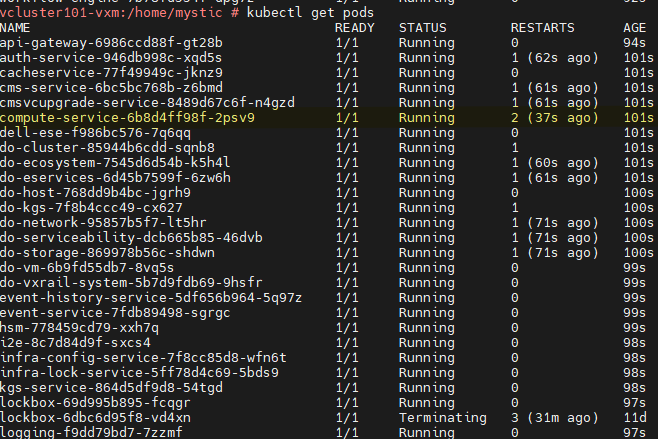Click pod name lockbox-69d995b895-fcqgr

(95, 402)
